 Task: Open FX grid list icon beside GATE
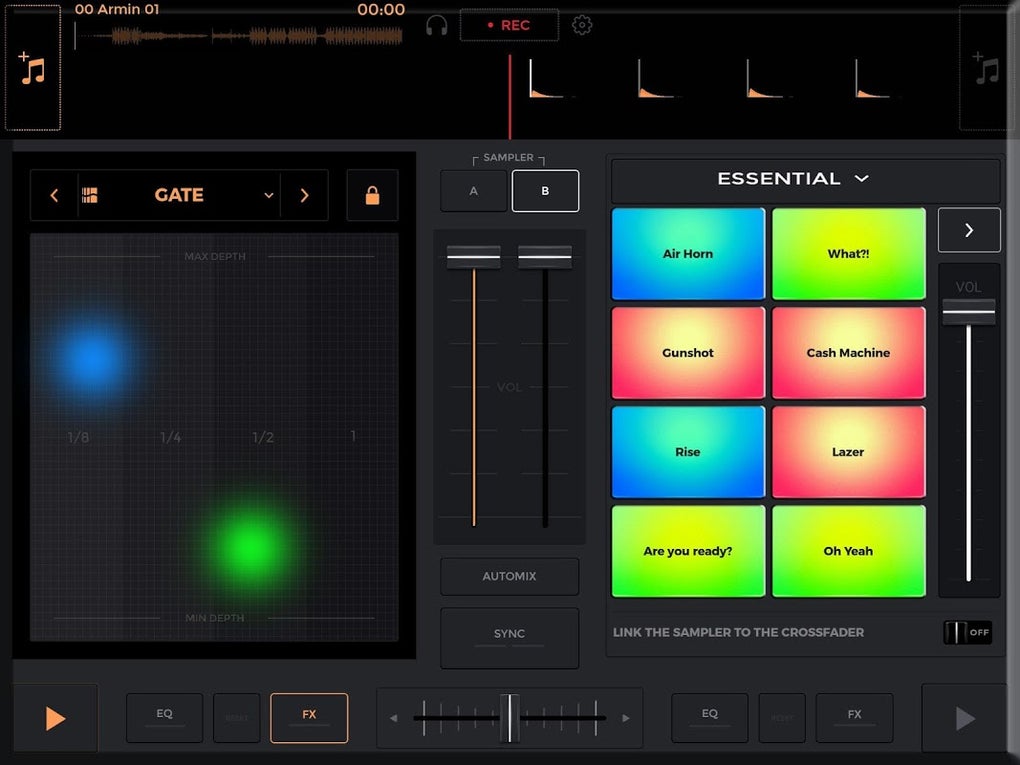click(x=90, y=195)
